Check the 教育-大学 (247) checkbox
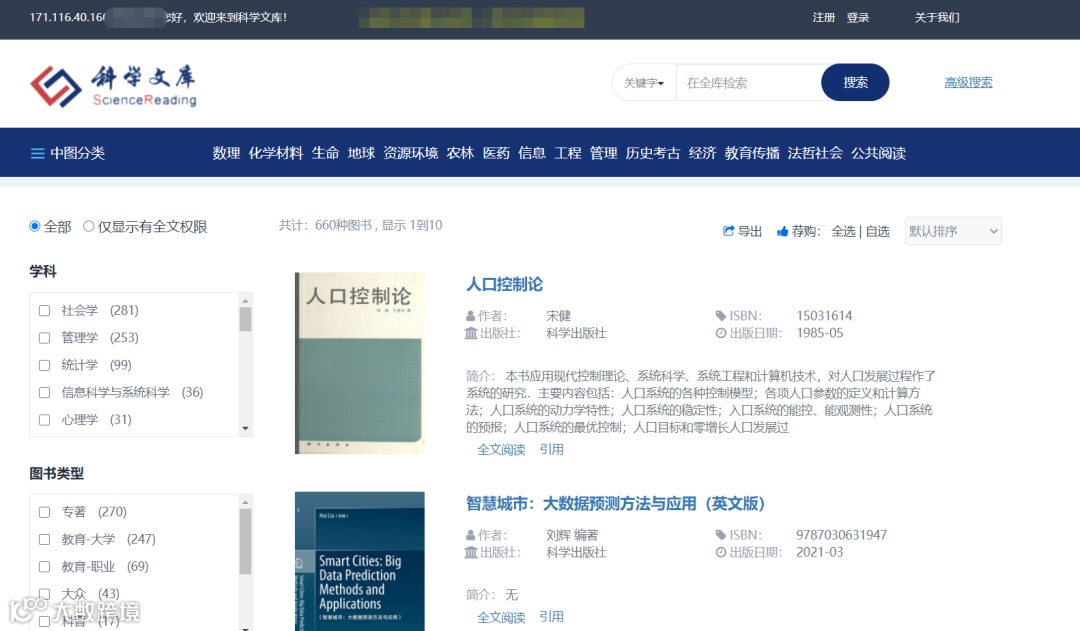The width and height of the screenshot is (1080, 631). [45, 539]
